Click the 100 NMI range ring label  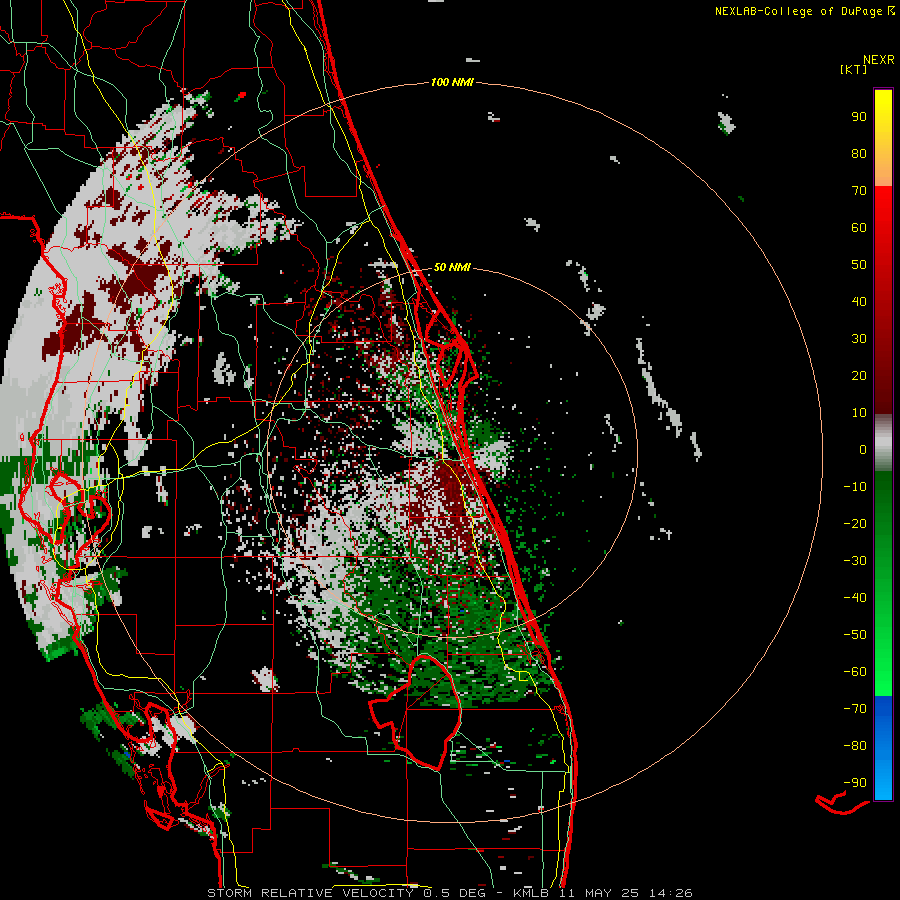point(452,83)
